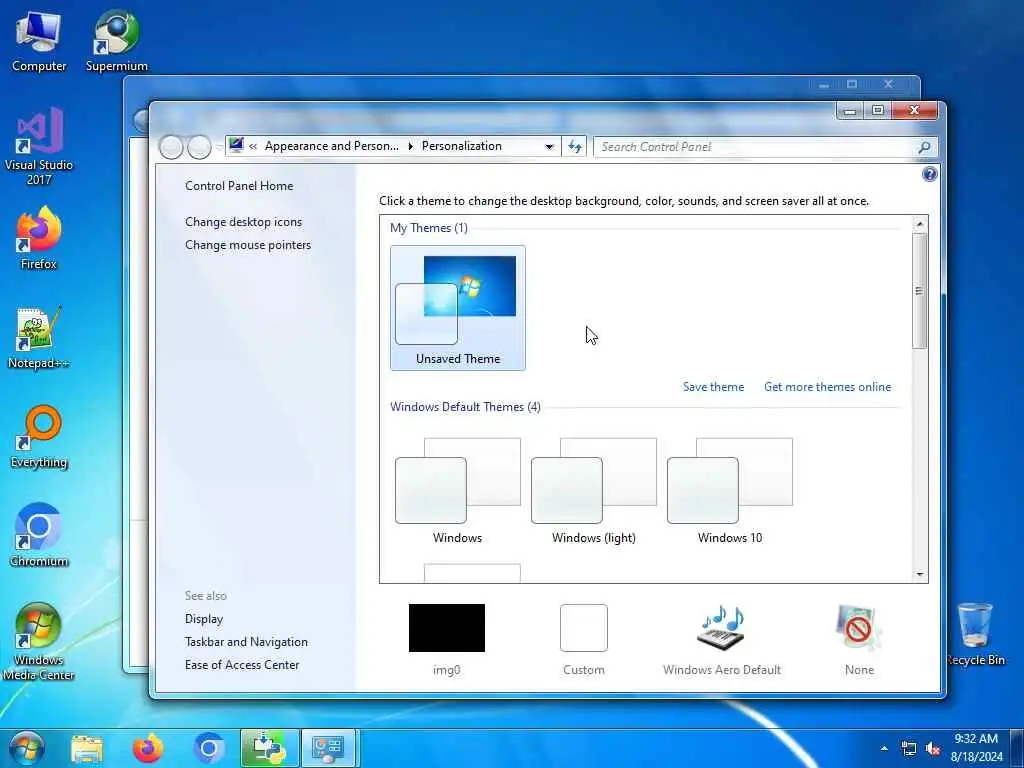Maximize the background window behind Personalization
This screenshot has height=768, width=1024.
(852, 84)
